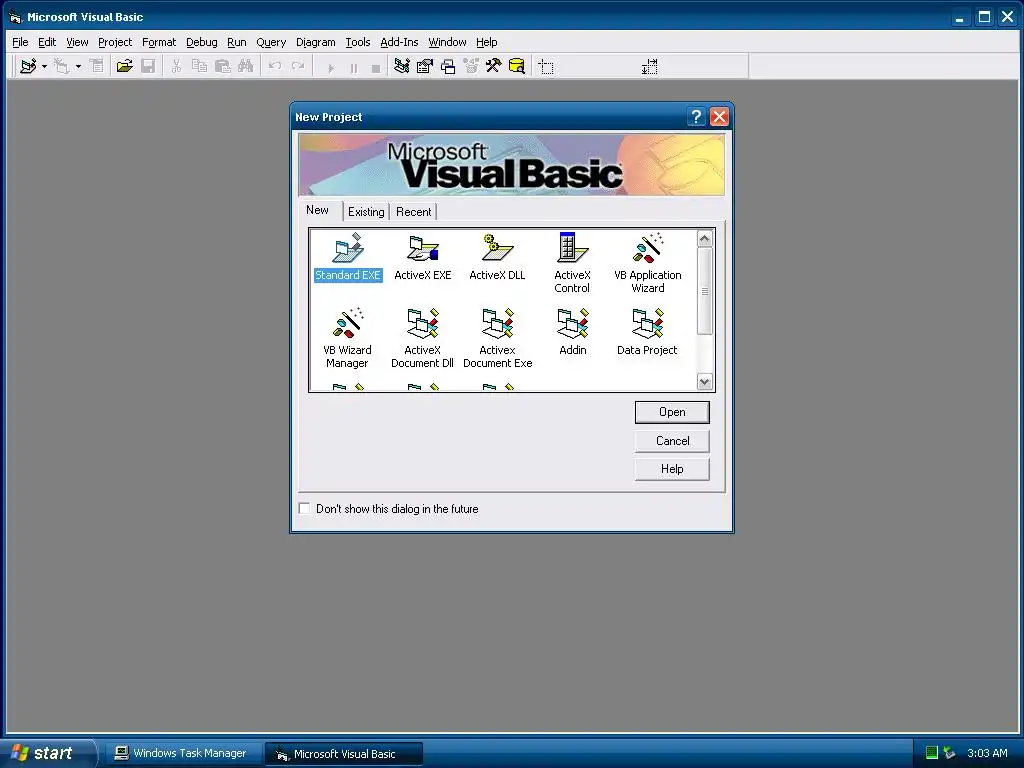Open the Properties Window toolbar icon
The width and height of the screenshot is (1024, 768).
click(x=424, y=66)
